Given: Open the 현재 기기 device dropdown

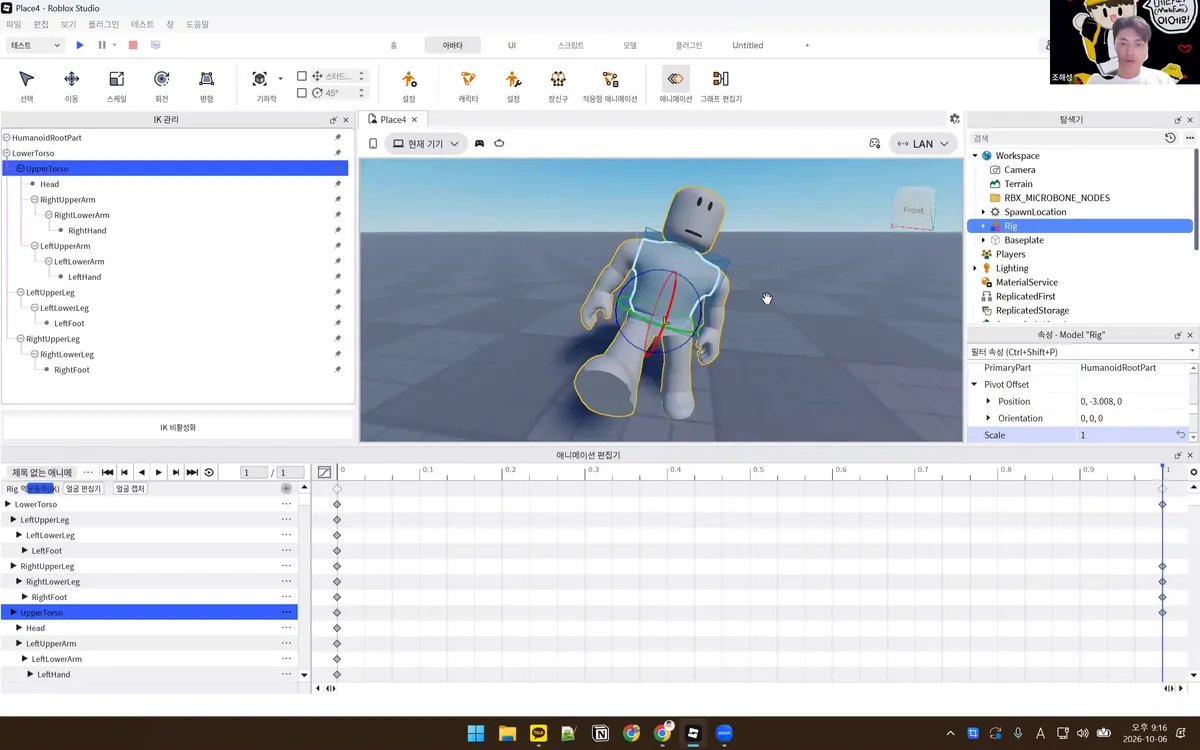Looking at the screenshot, I should [x=426, y=144].
